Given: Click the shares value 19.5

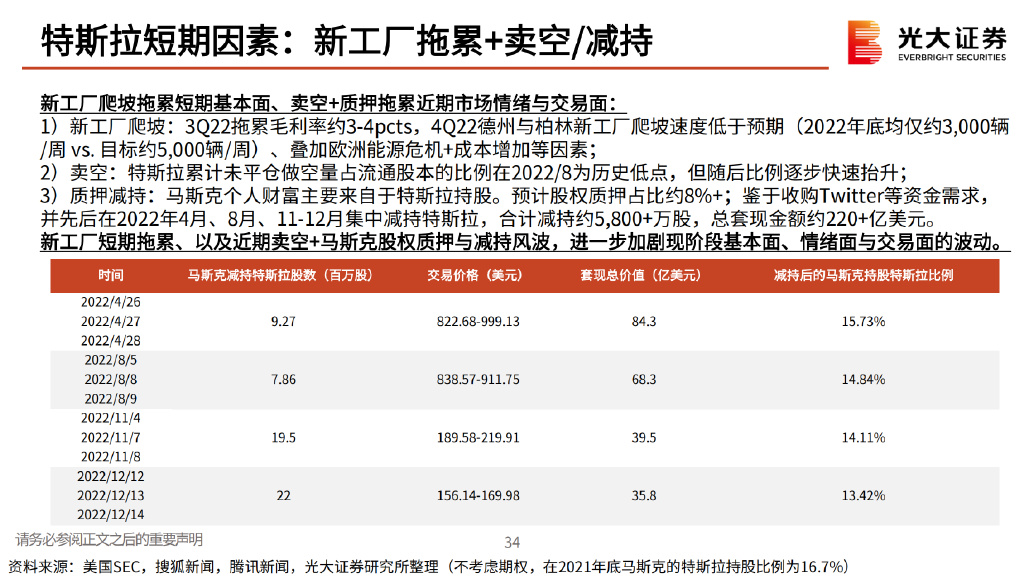Looking at the screenshot, I should point(283,438).
